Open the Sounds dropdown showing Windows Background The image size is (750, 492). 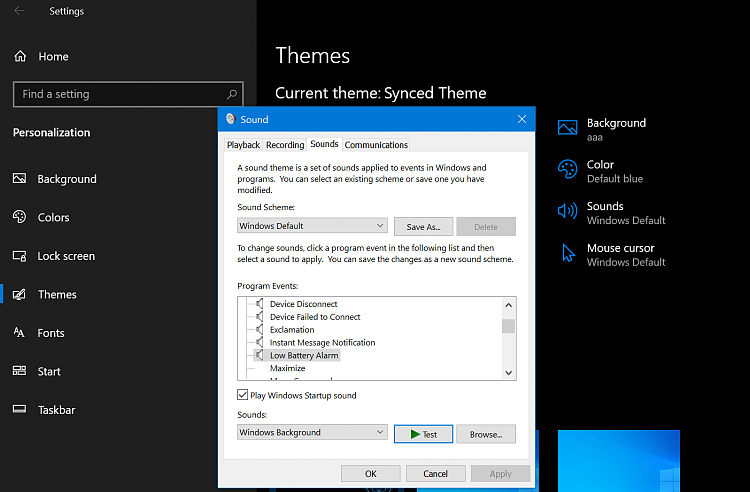click(x=312, y=432)
